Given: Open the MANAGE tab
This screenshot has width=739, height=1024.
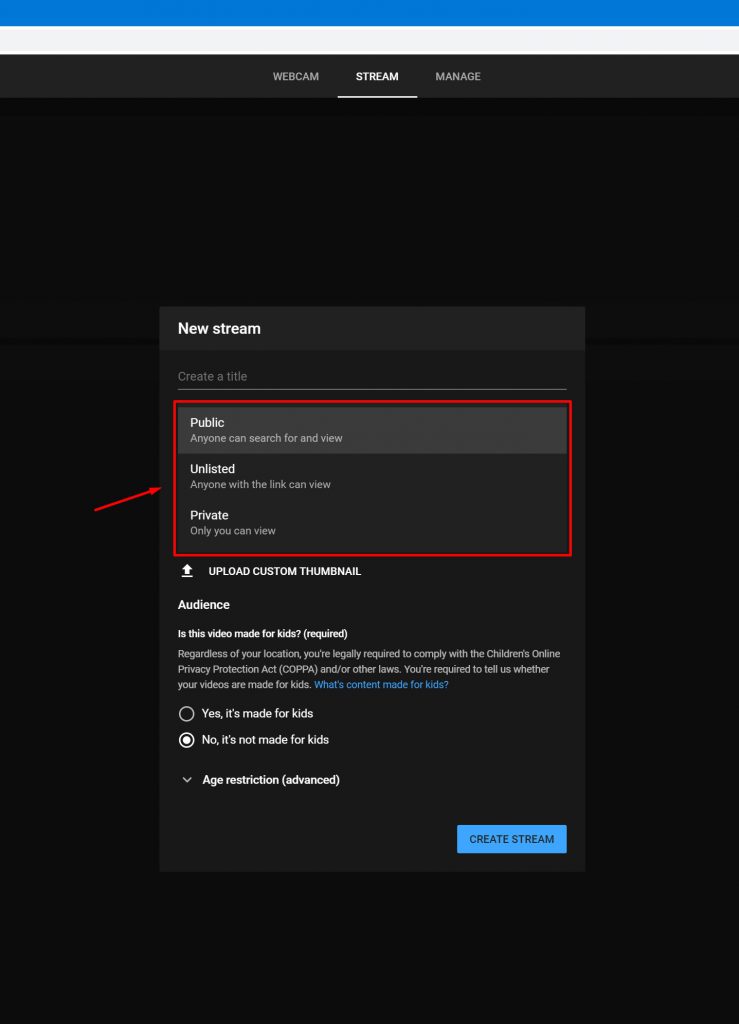Looking at the screenshot, I should pyautogui.click(x=458, y=76).
